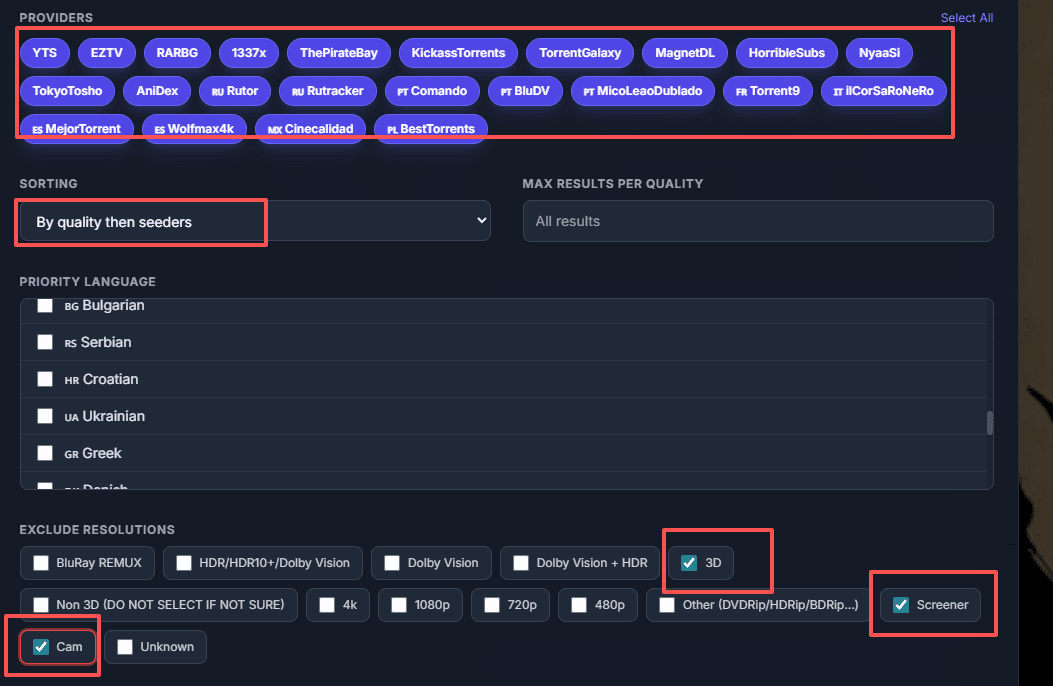Screen dimensions: 1053x686
Task: Toggle the YTS provider chip
Action: tap(44, 53)
